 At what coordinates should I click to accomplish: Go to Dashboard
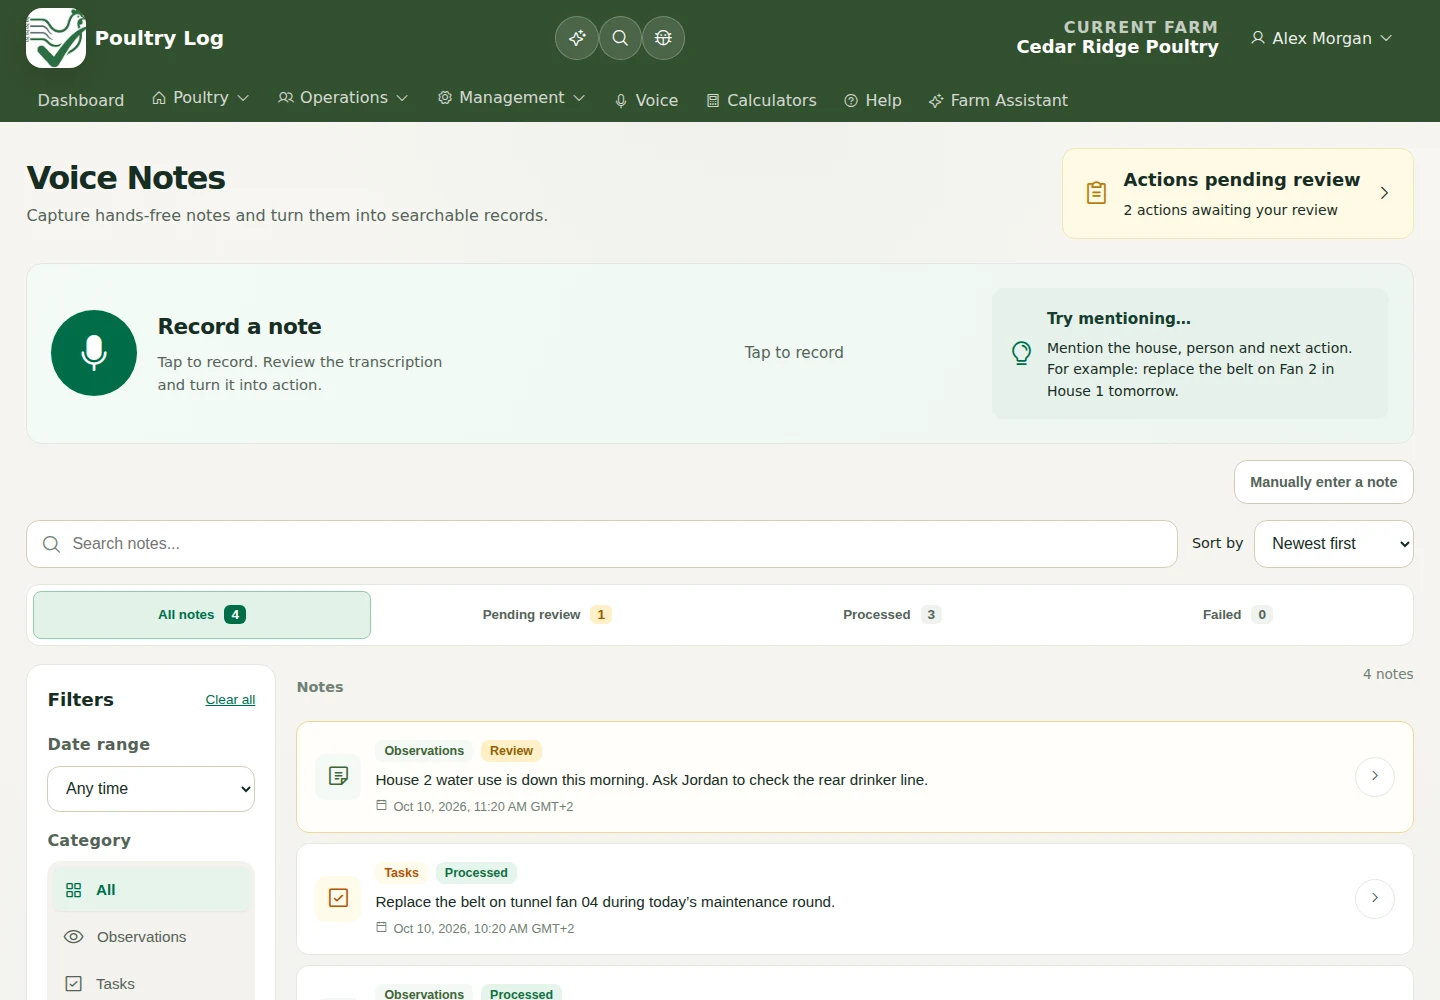click(81, 100)
